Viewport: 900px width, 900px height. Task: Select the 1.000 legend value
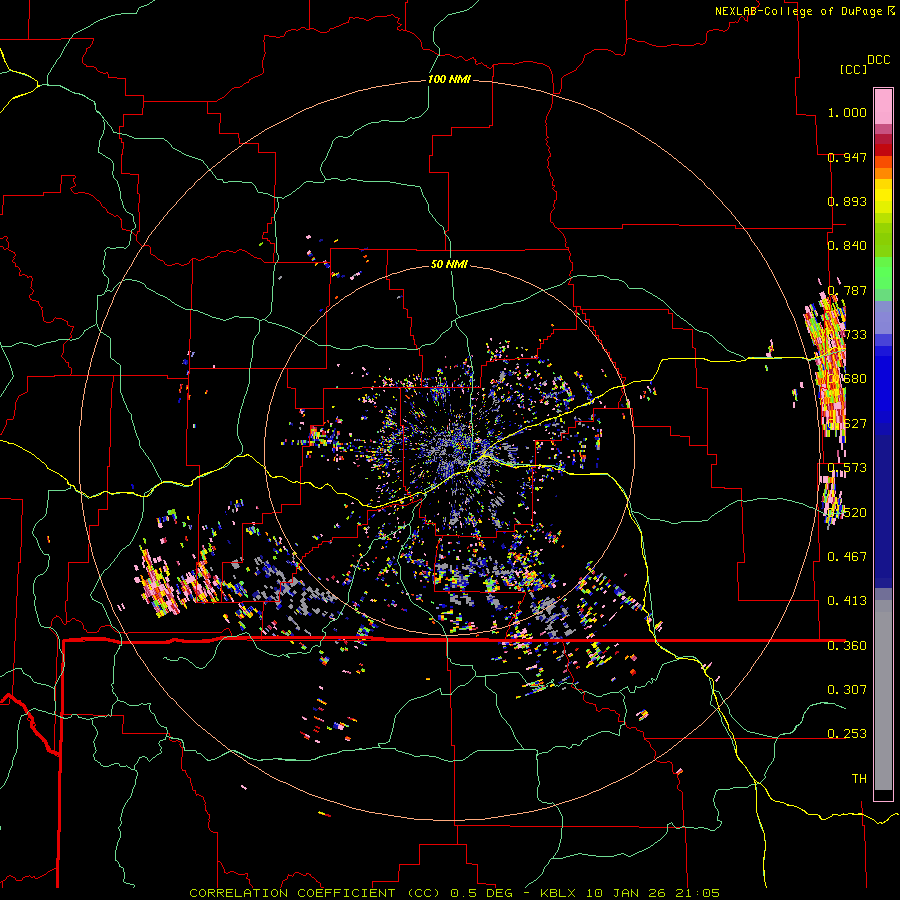pyautogui.click(x=847, y=112)
